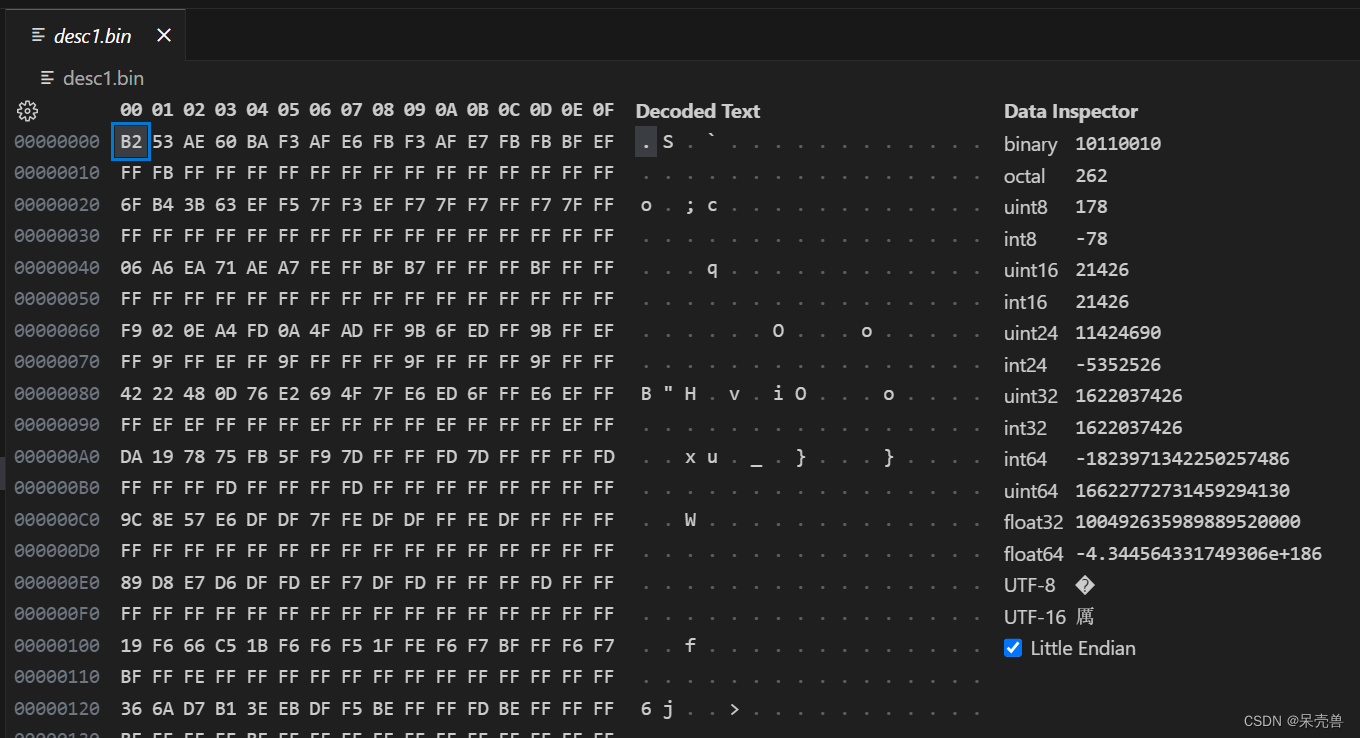The height and width of the screenshot is (738, 1360).
Task: Click the uint16 value 21426
Action: pos(1102,270)
